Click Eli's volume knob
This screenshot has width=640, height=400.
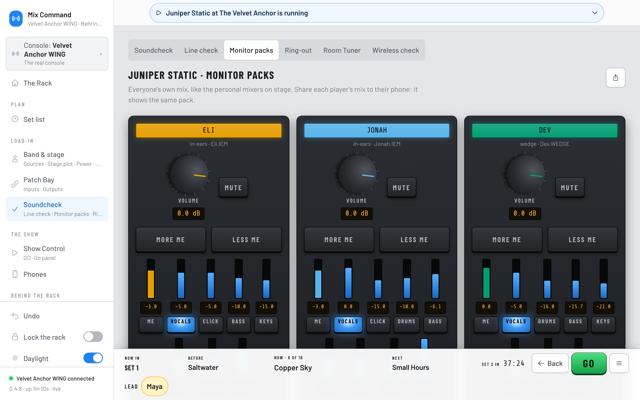pyautogui.click(x=189, y=174)
